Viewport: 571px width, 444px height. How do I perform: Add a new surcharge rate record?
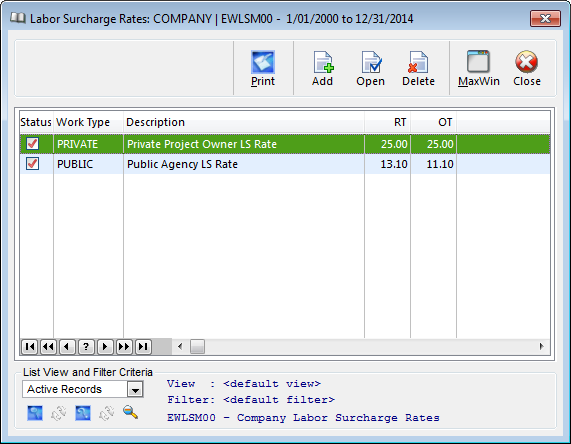pos(323,62)
